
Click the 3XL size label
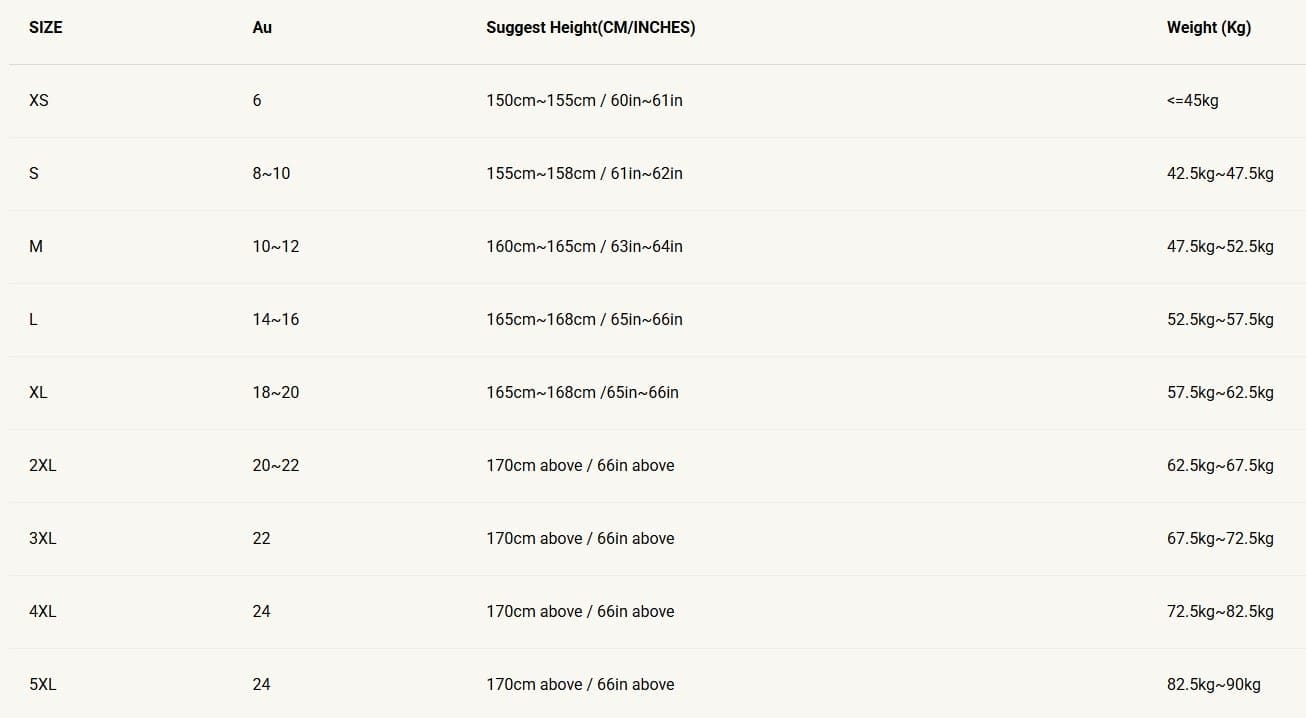(43, 538)
